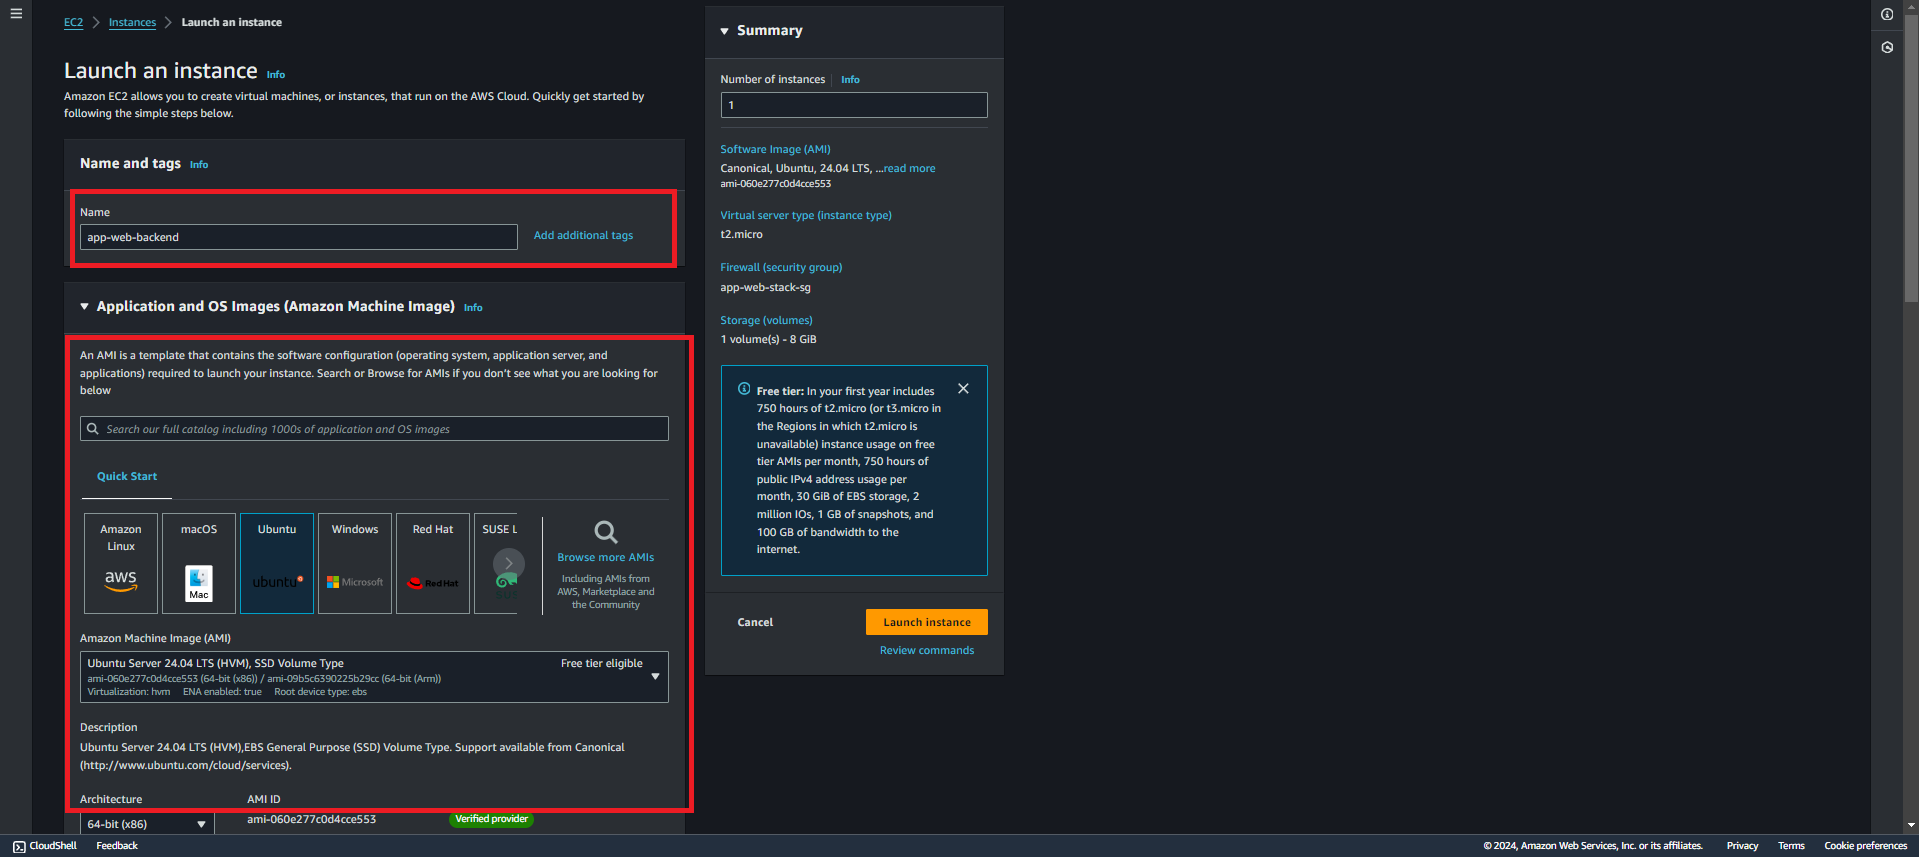
Task: Click Add additional tags
Action: click(583, 236)
